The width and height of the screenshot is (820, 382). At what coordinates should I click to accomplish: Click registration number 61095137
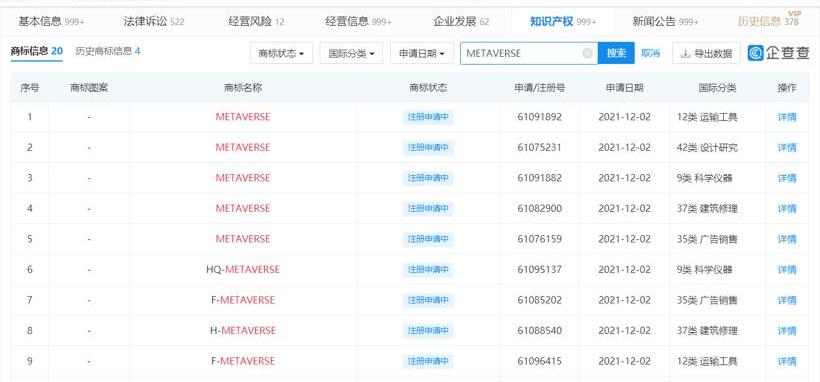tap(540, 269)
